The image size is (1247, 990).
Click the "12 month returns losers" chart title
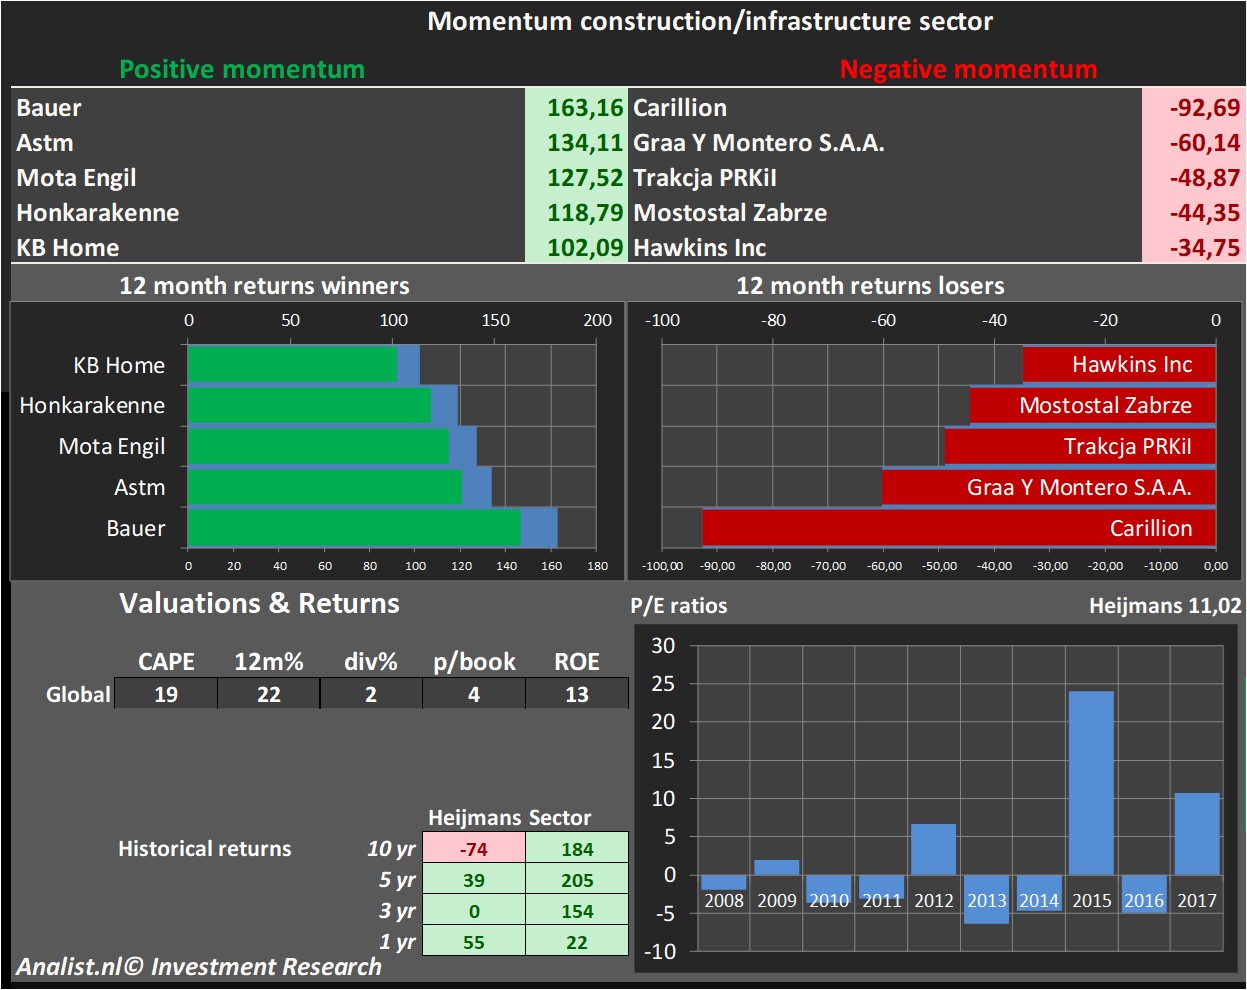pyautogui.click(x=870, y=286)
